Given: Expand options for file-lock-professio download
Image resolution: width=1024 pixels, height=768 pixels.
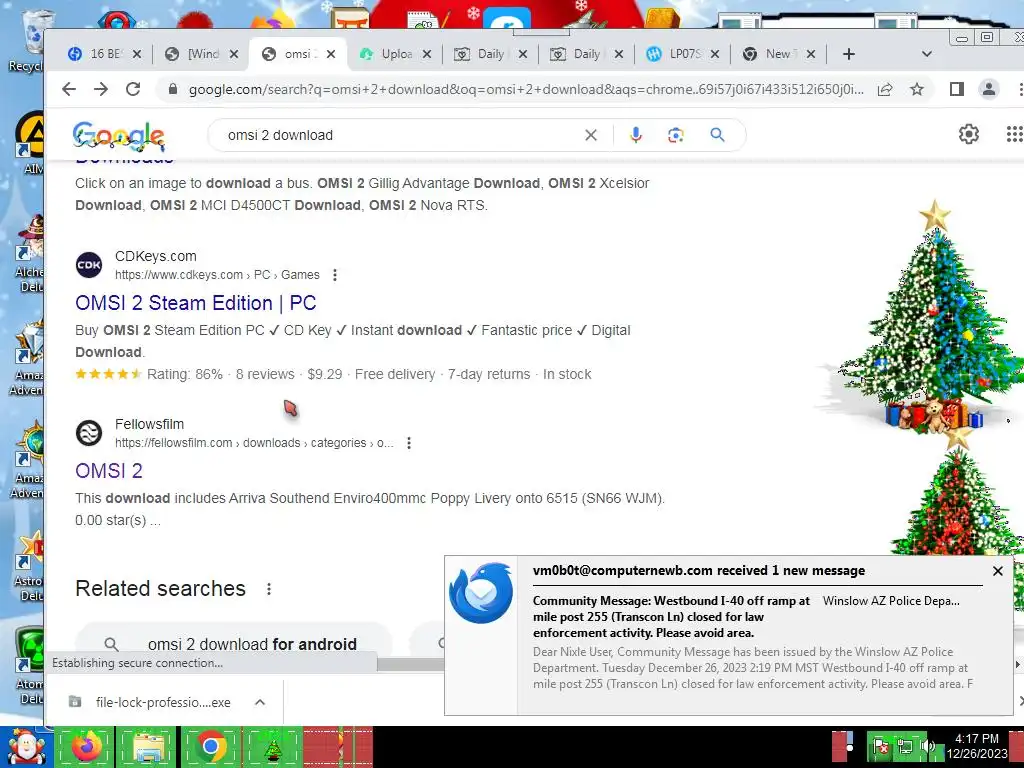Looking at the screenshot, I should tap(260, 702).
